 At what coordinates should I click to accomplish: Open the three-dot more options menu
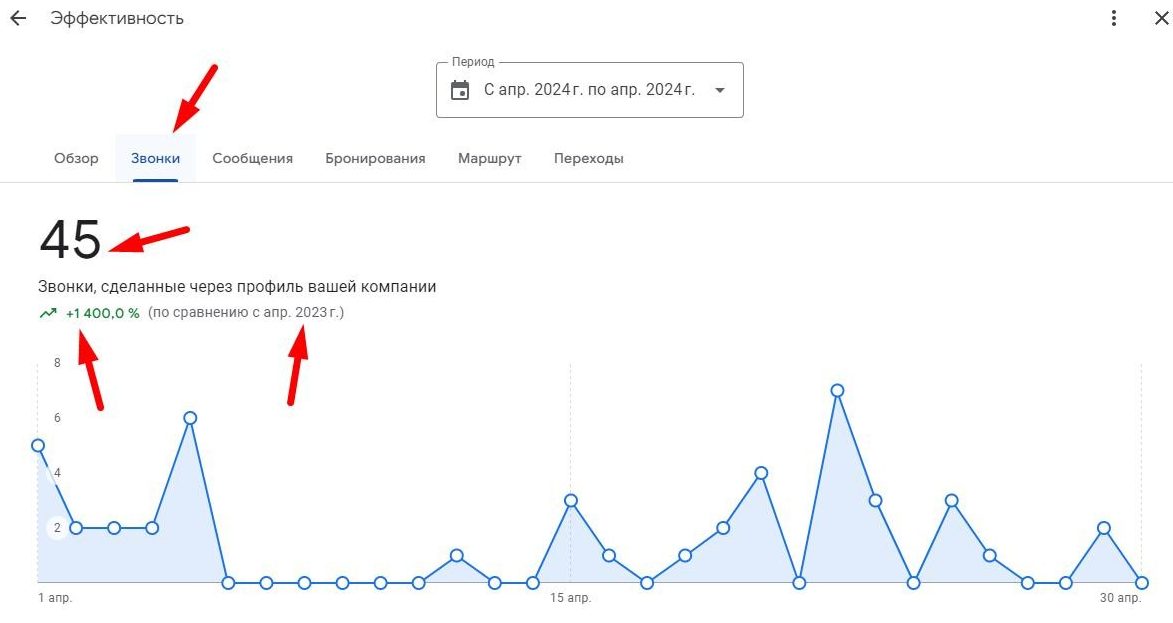1114,19
